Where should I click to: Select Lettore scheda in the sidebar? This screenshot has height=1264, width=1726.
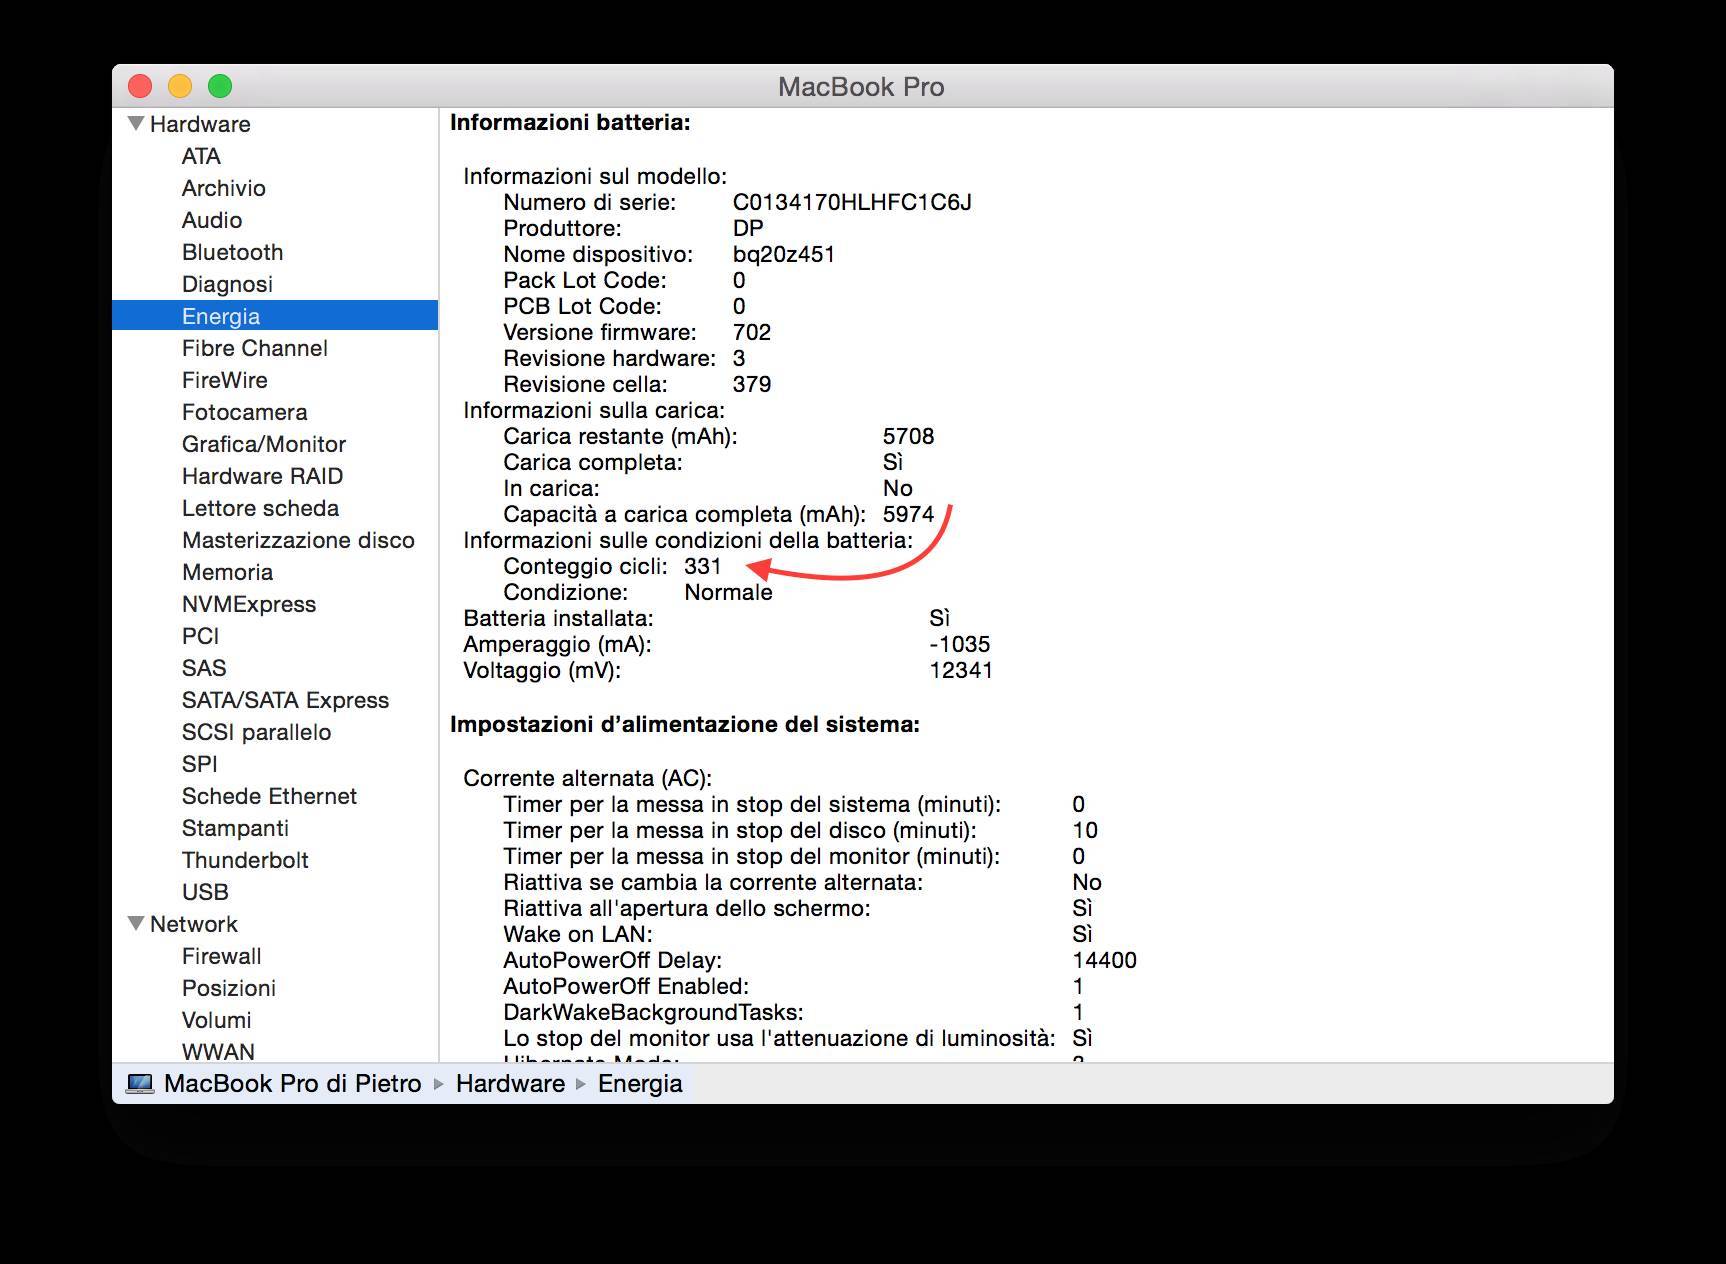261,508
